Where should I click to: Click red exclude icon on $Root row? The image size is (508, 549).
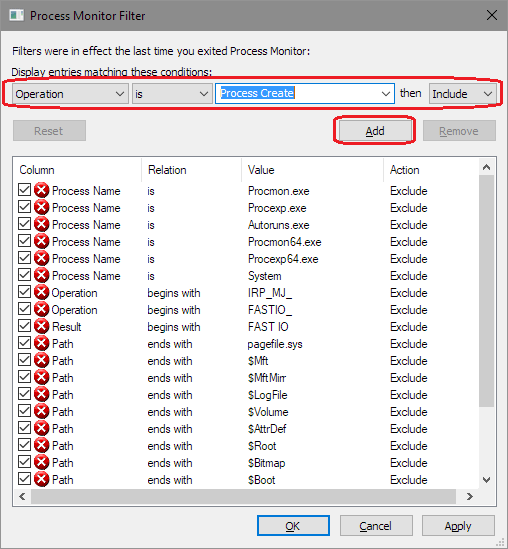tap(41, 445)
